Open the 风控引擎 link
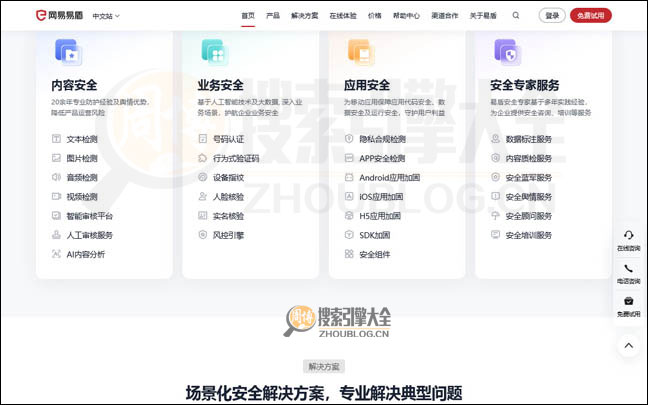648x405 pixels. click(x=228, y=235)
